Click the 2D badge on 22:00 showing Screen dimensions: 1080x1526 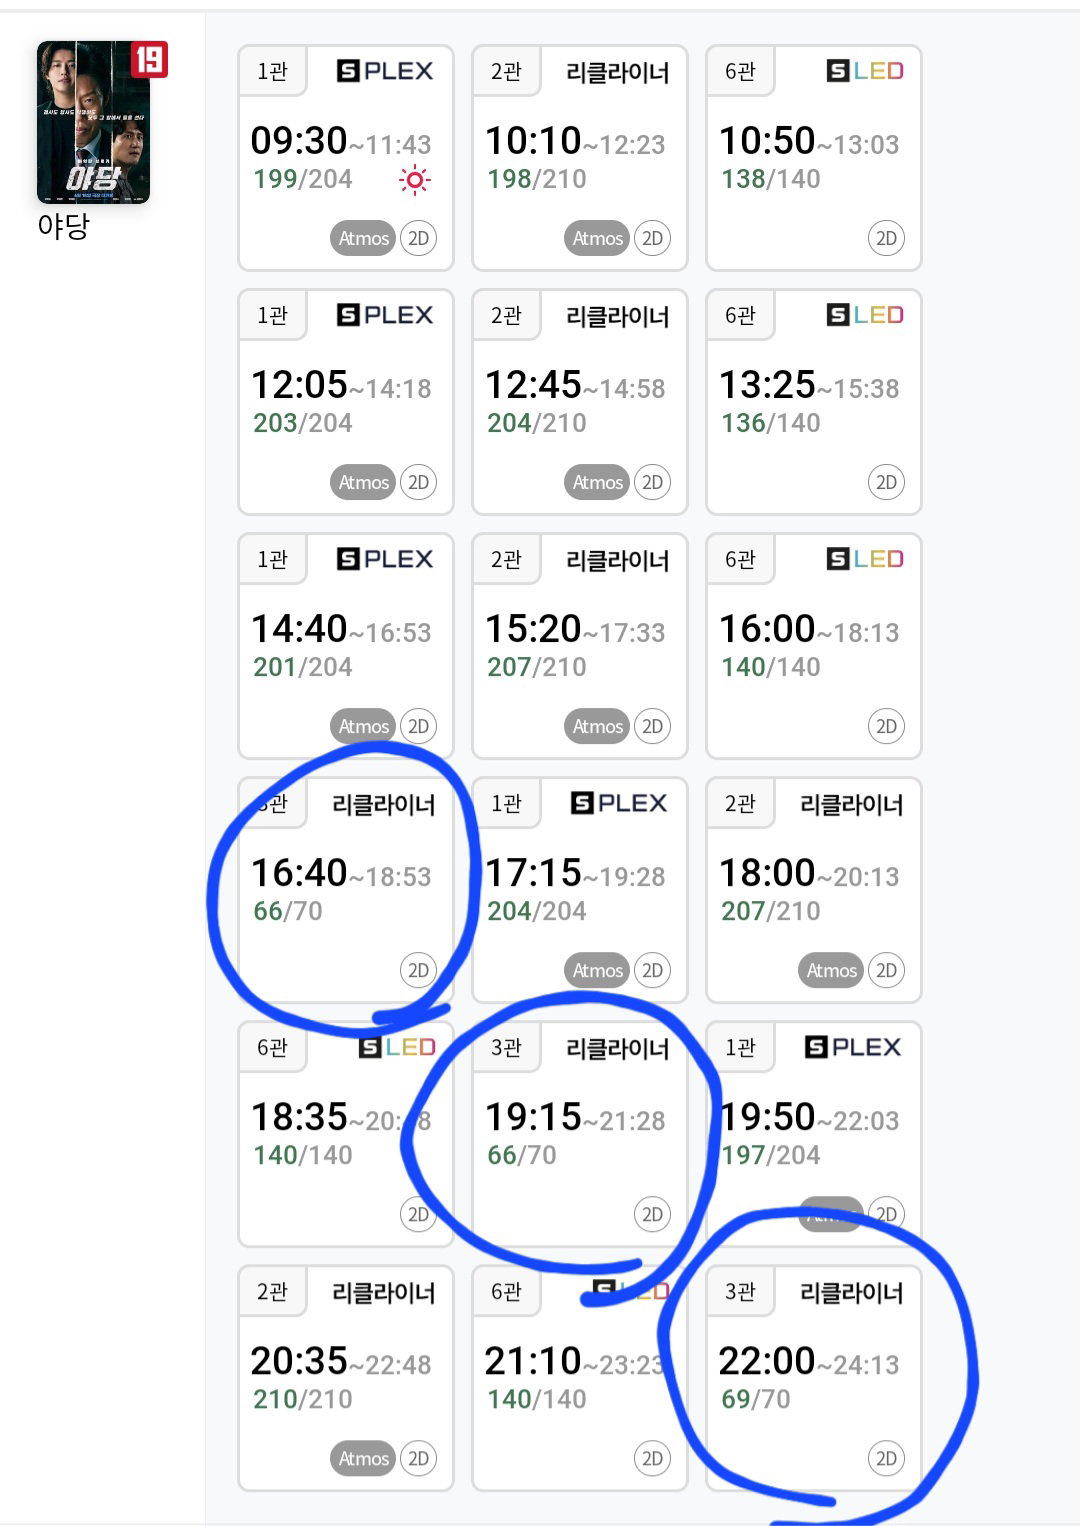[886, 1458]
